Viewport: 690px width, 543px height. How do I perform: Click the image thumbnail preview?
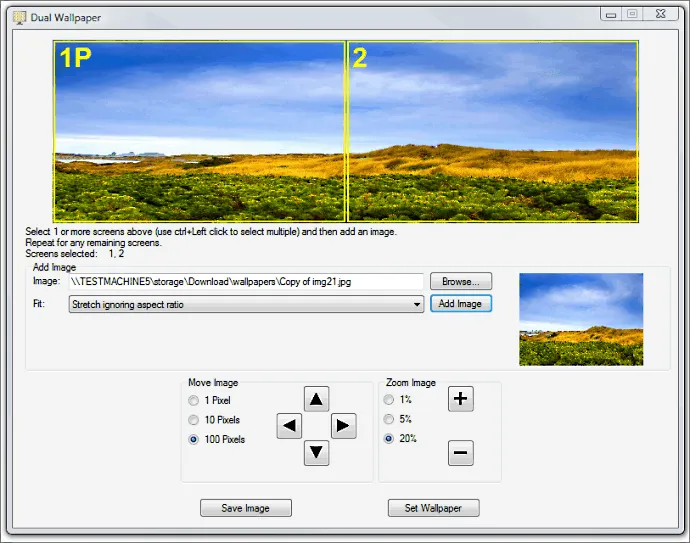pyautogui.click(x=581, y=319)
